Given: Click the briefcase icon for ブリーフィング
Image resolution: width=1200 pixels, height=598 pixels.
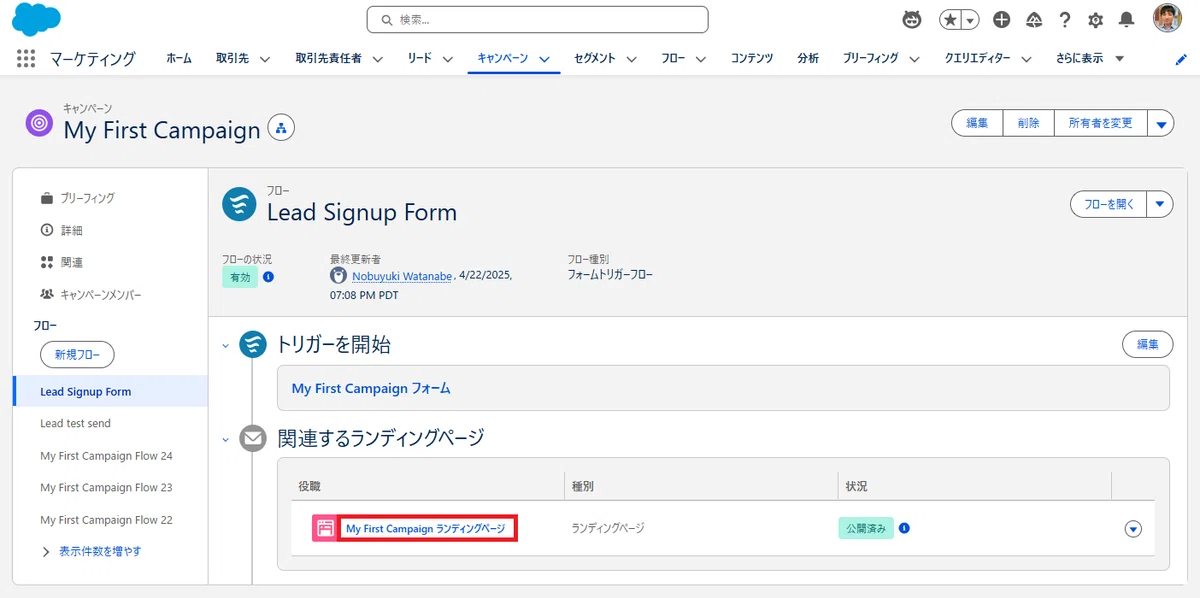Looking at the screenshot, I should [x=47, y=198].
